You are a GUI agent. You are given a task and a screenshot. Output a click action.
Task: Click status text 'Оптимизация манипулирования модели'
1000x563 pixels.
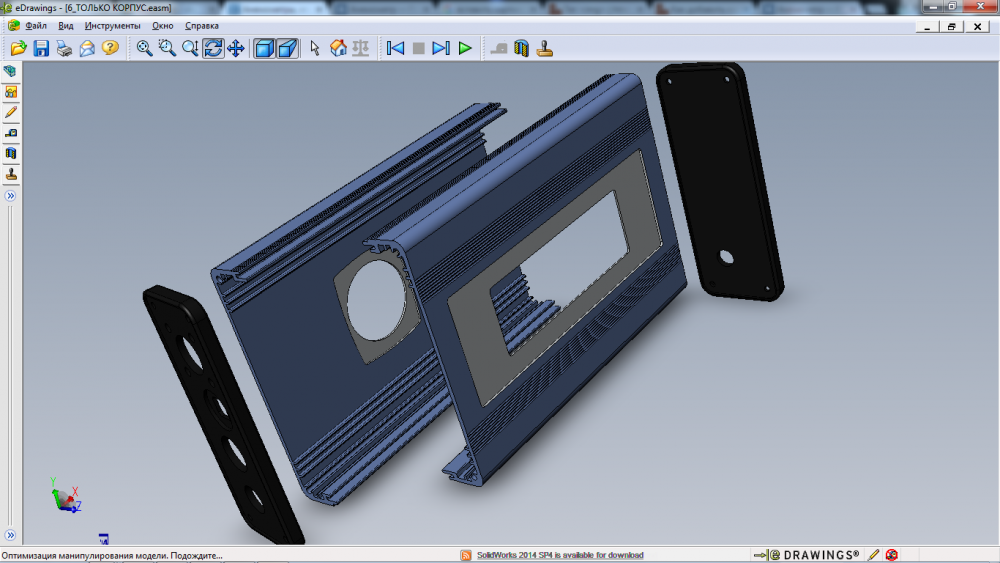click(x=112, y=555)
